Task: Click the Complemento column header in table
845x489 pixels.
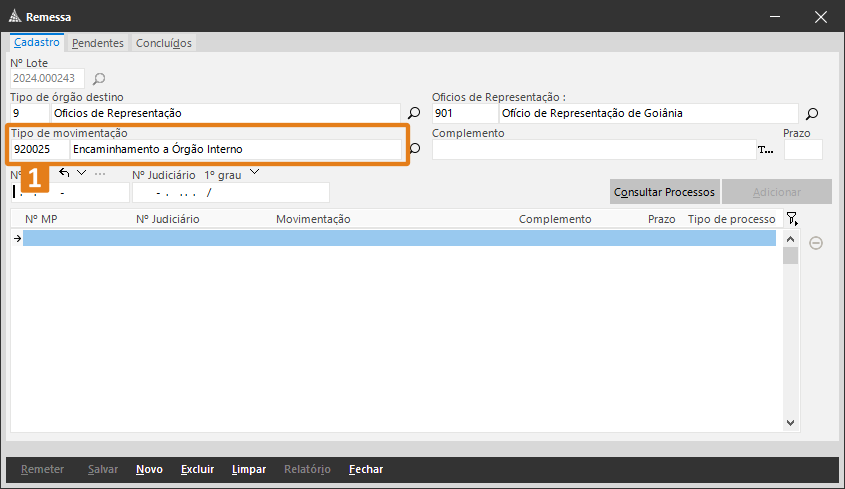Action: tap(555, 219)
